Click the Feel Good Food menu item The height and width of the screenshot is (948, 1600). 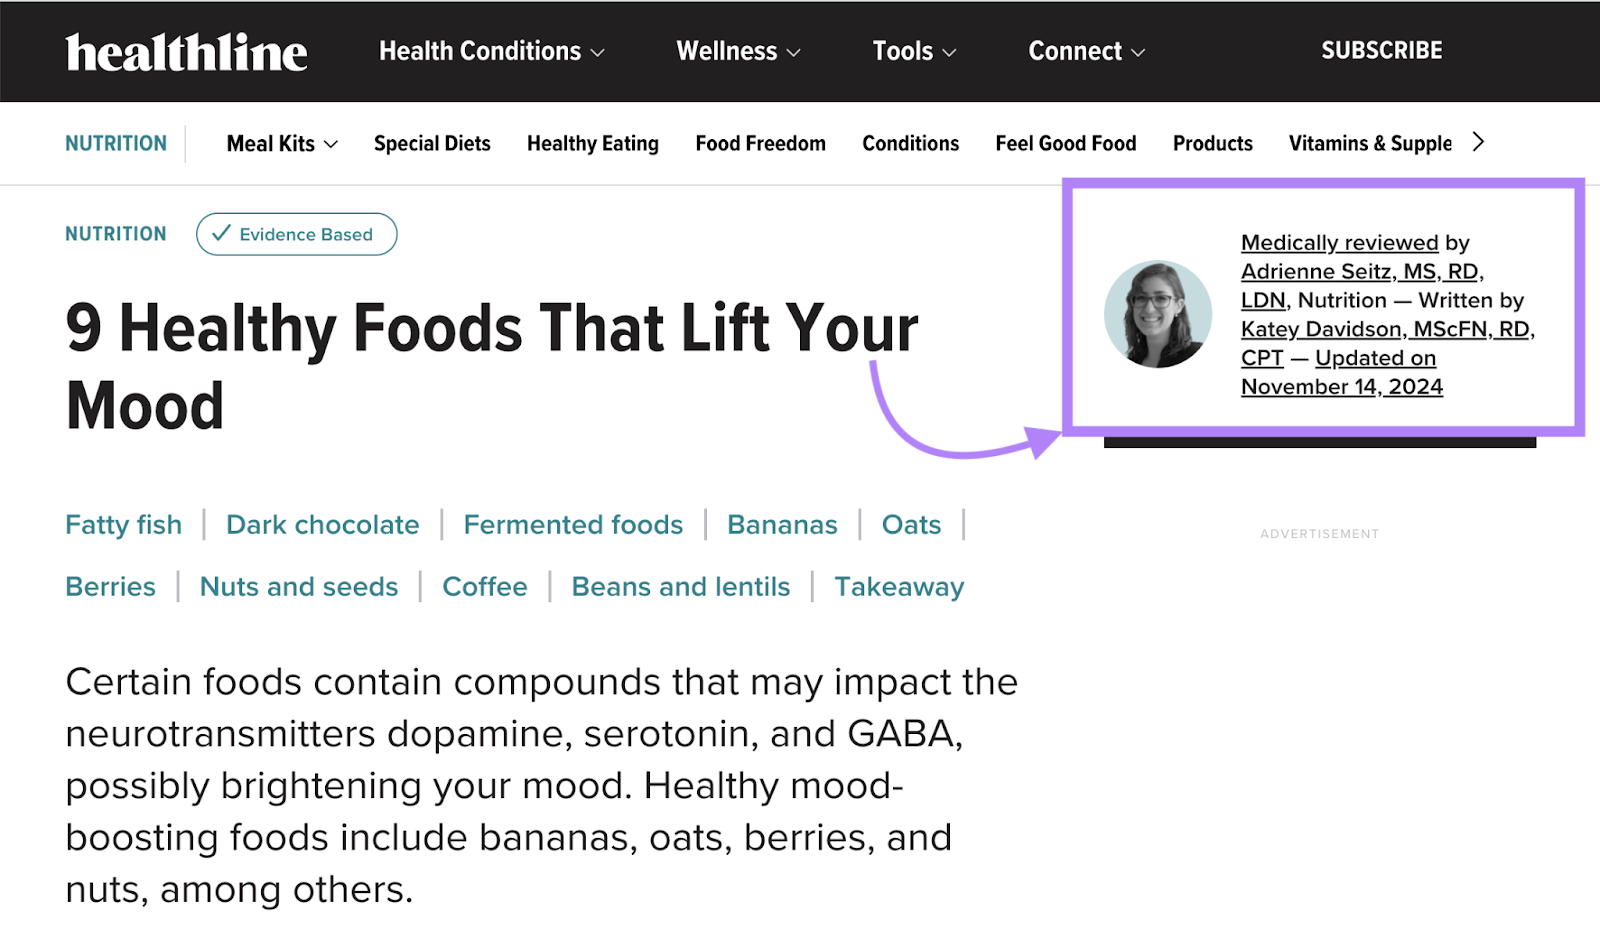click(1065, 143)
